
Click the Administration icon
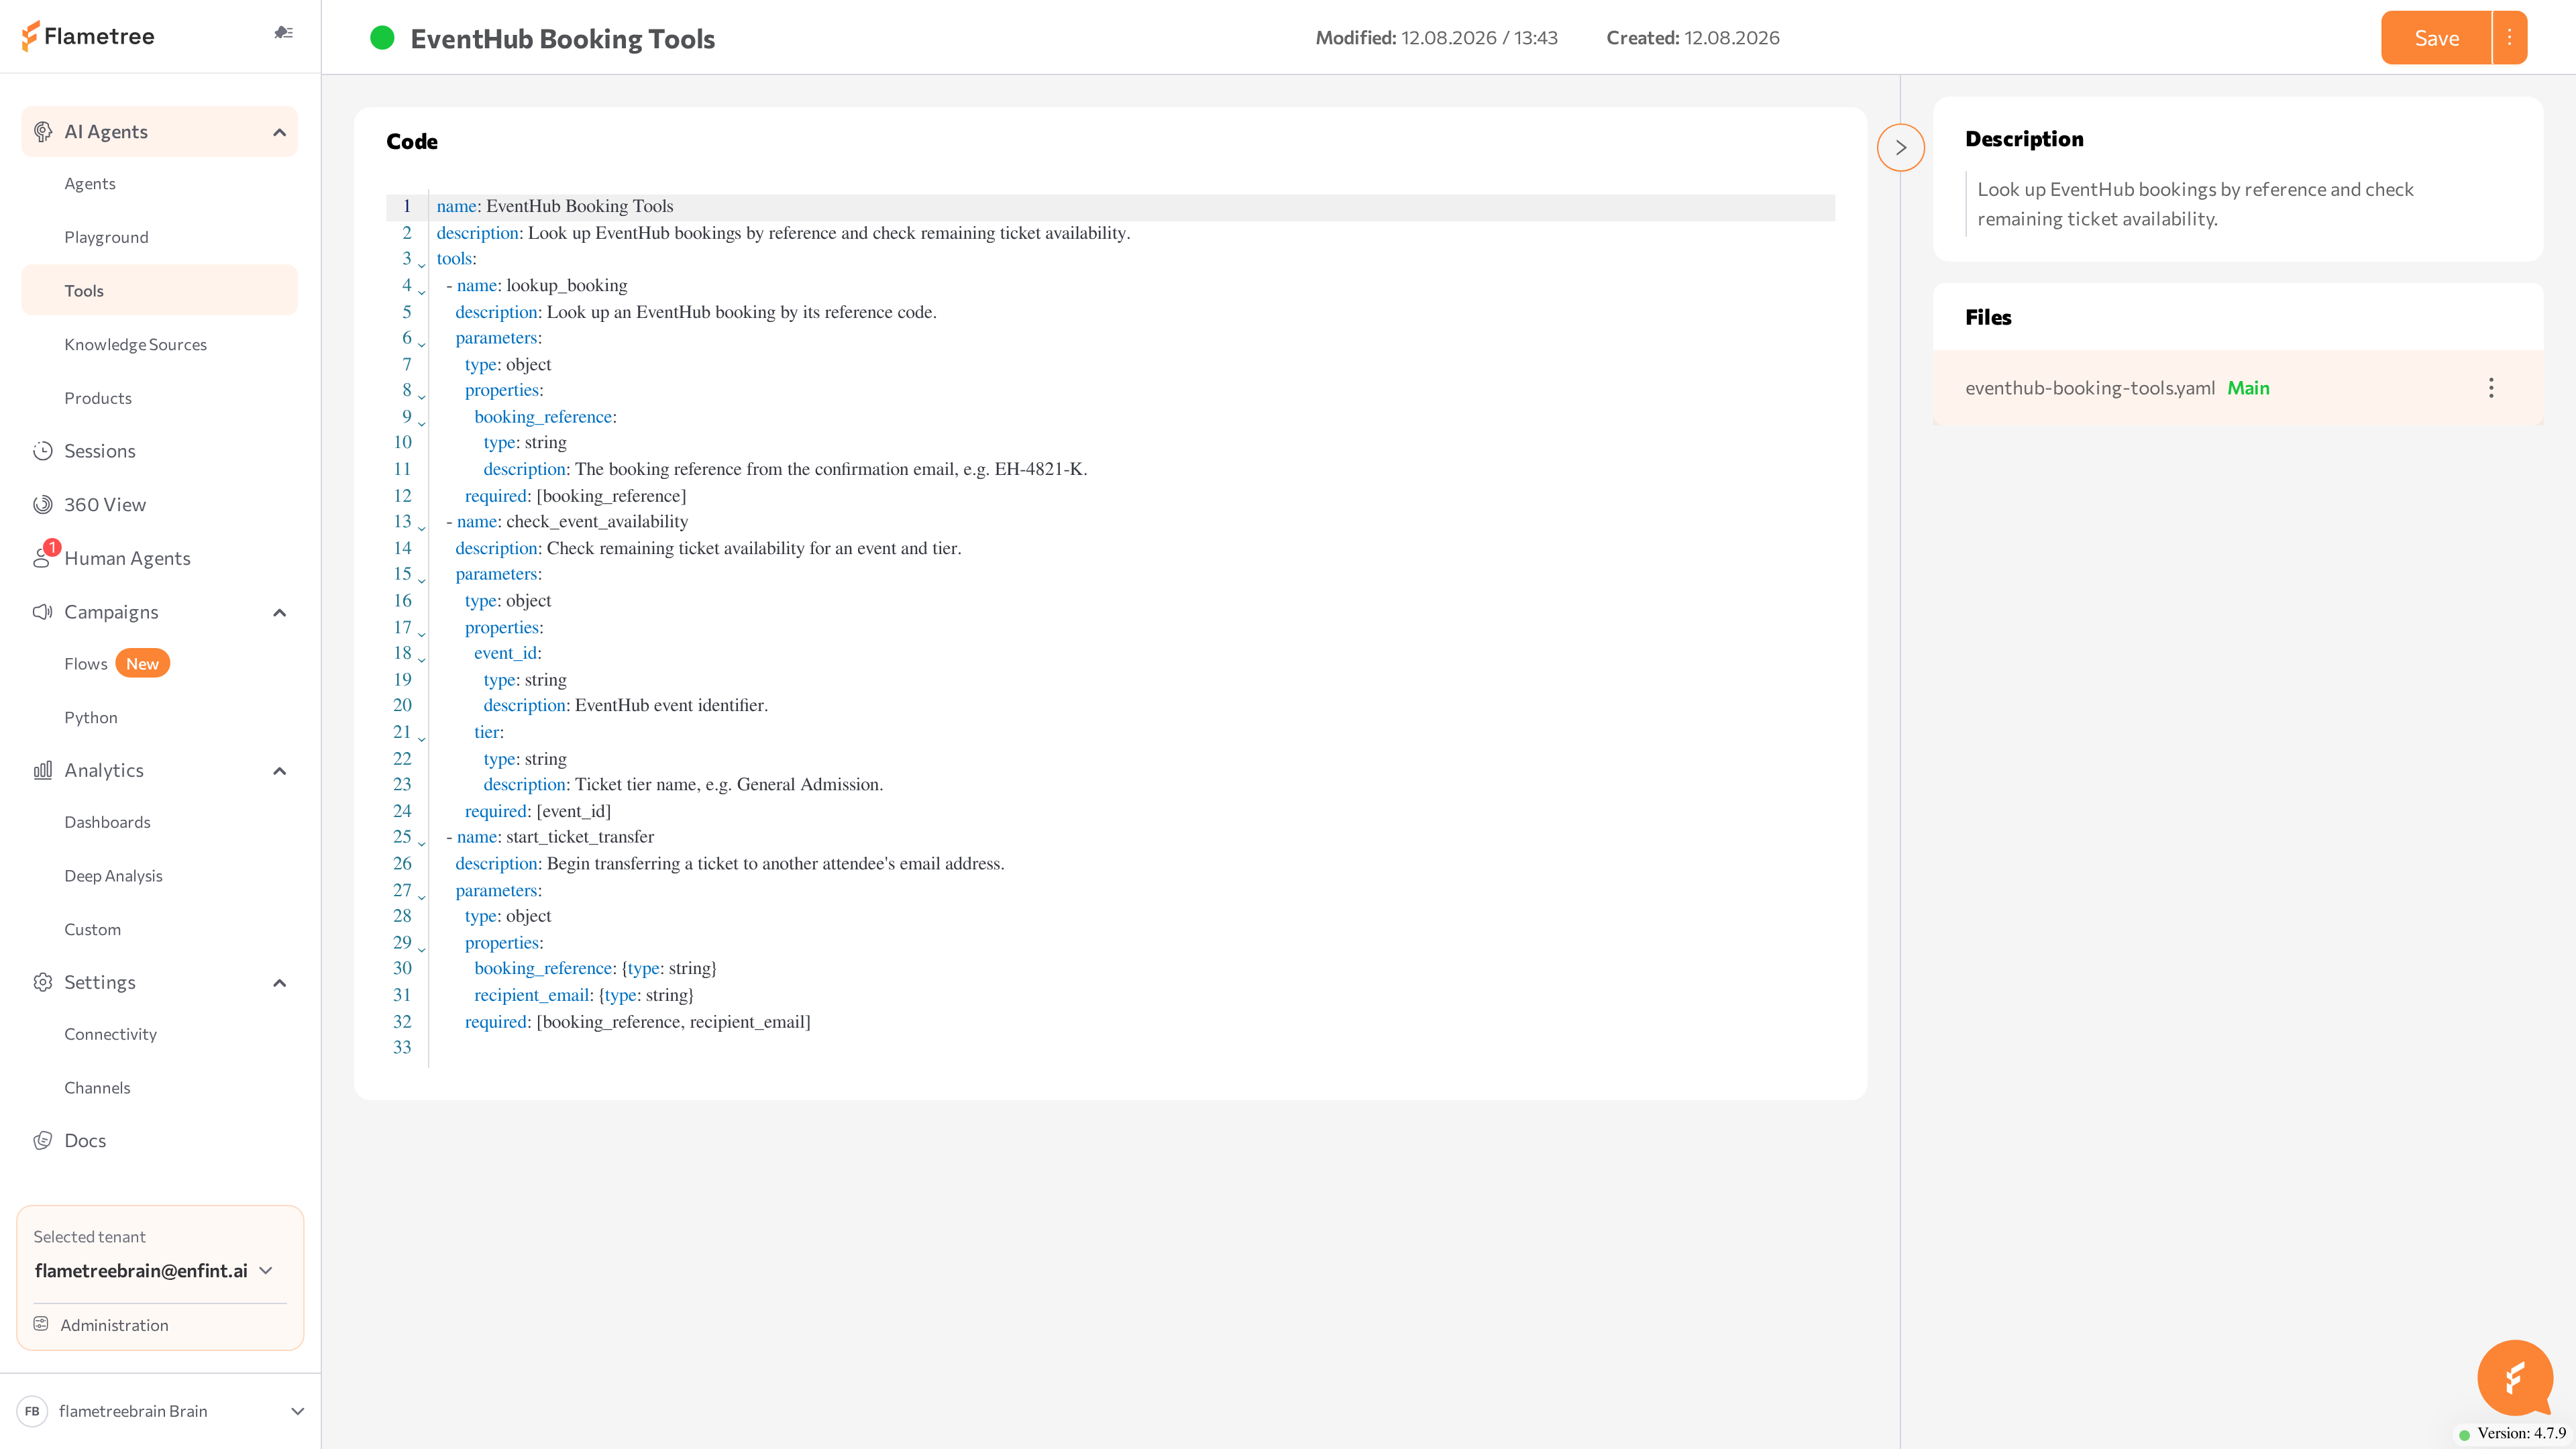pos(41,1324)
